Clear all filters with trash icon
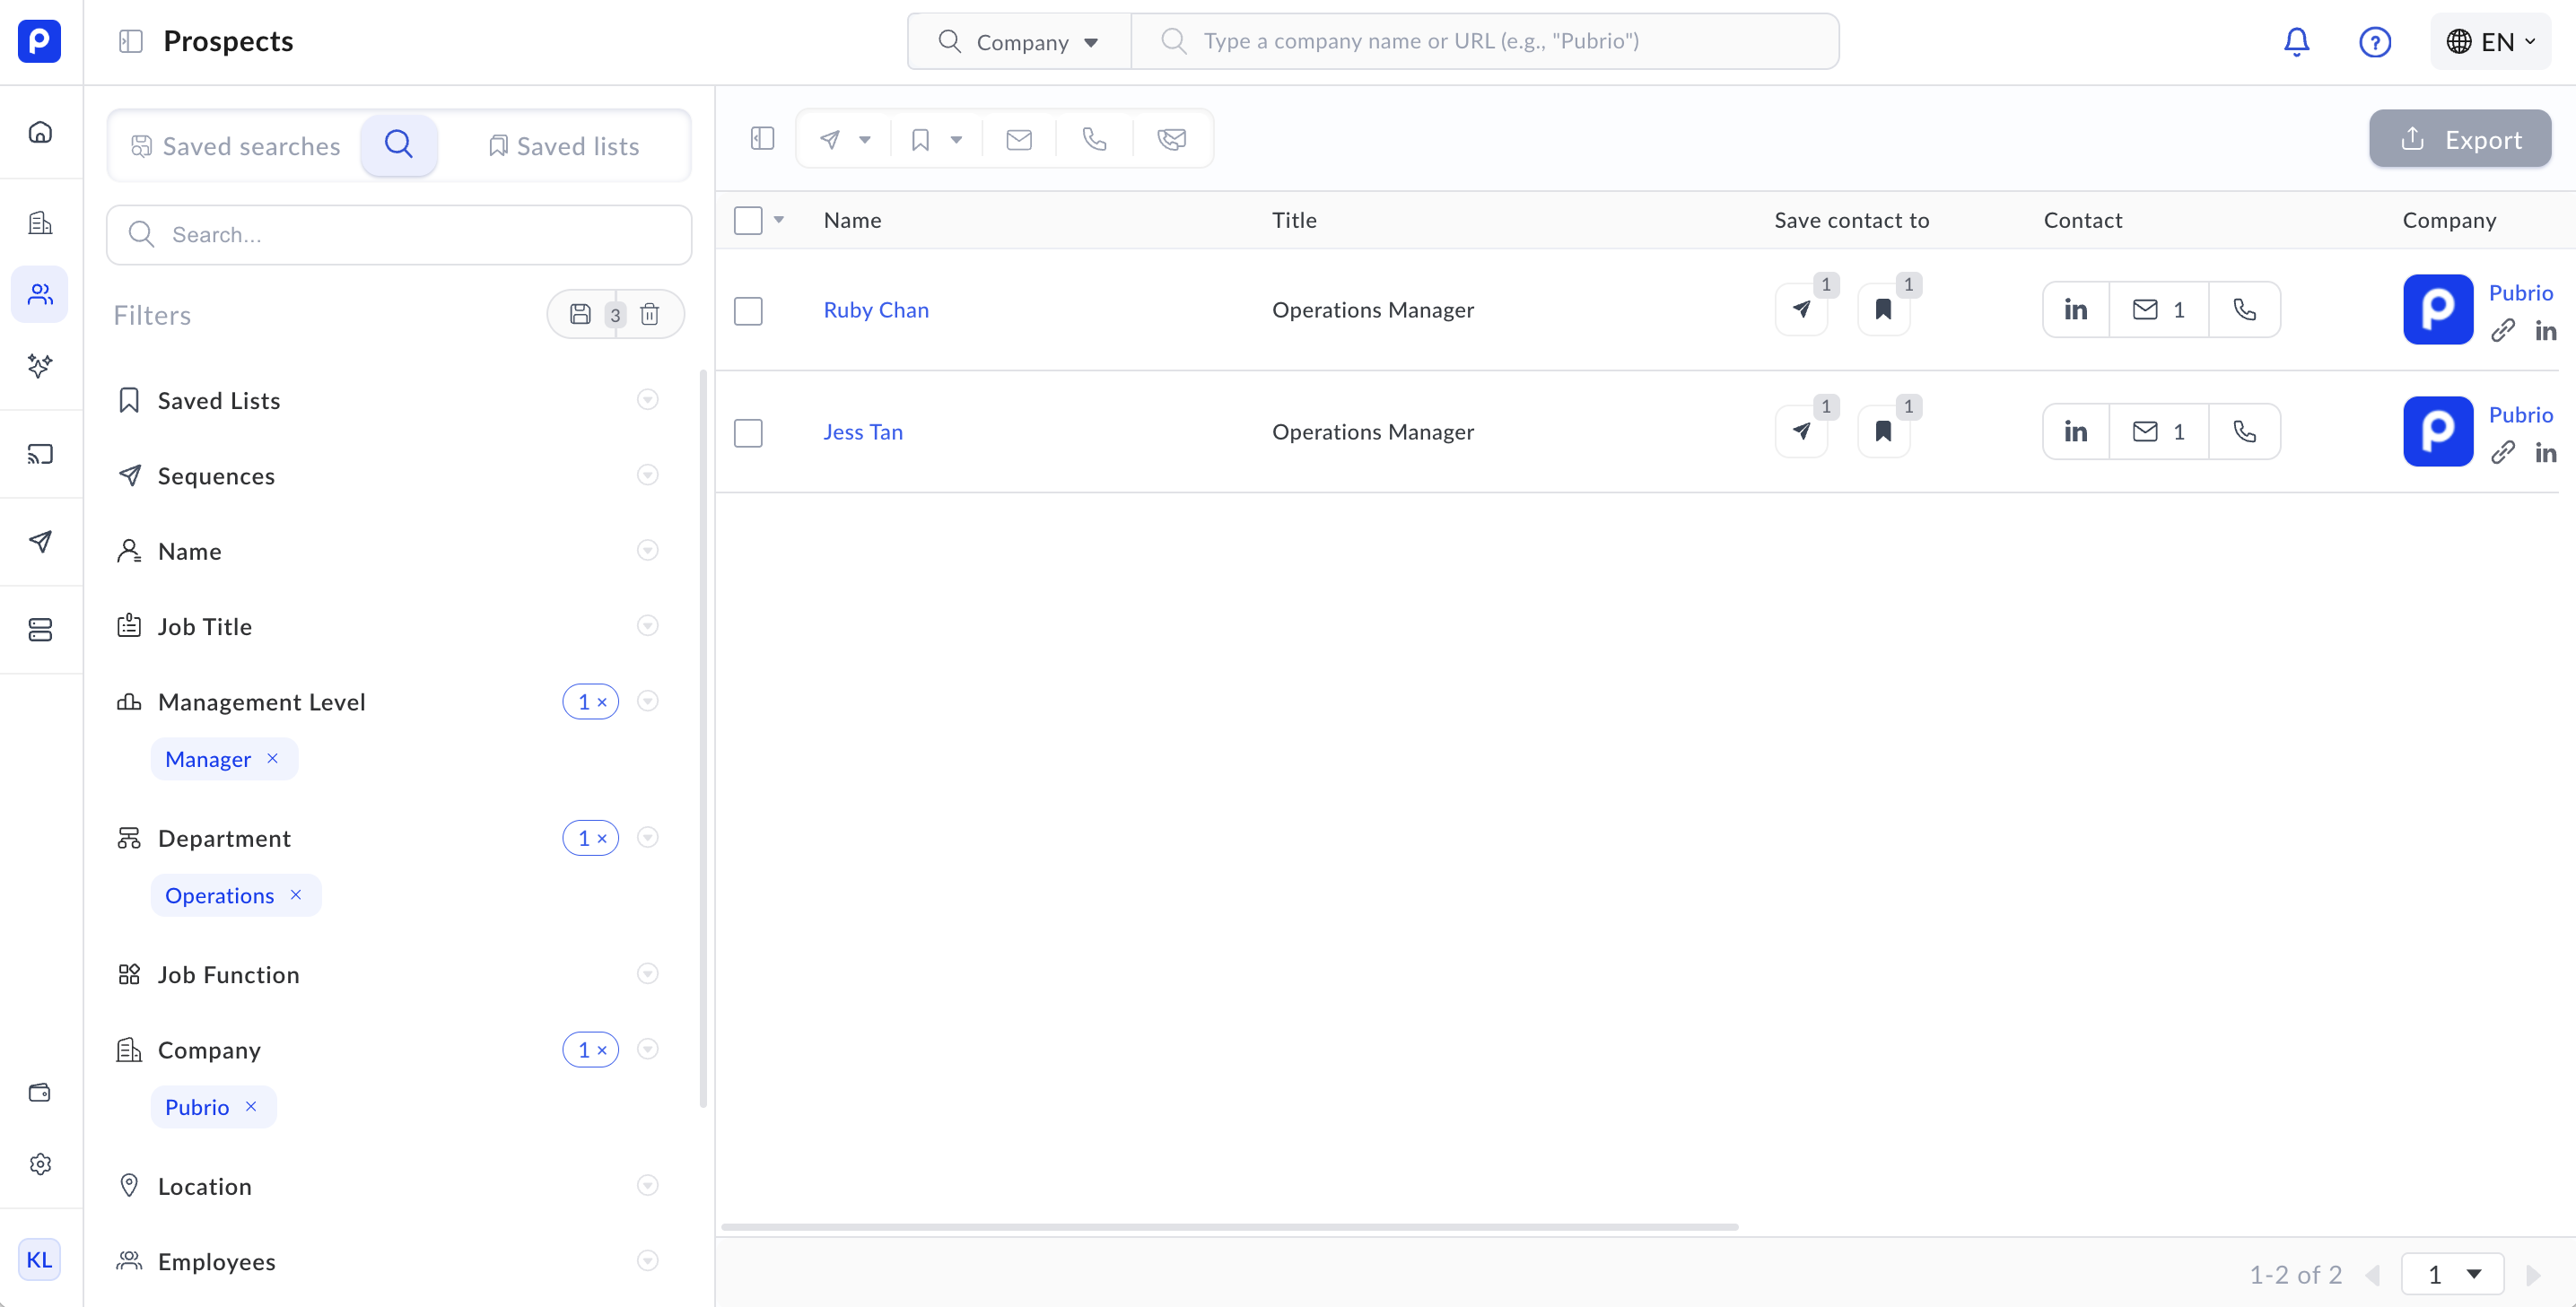The height and width of the screenshot is (1307, 2576). 650,315
